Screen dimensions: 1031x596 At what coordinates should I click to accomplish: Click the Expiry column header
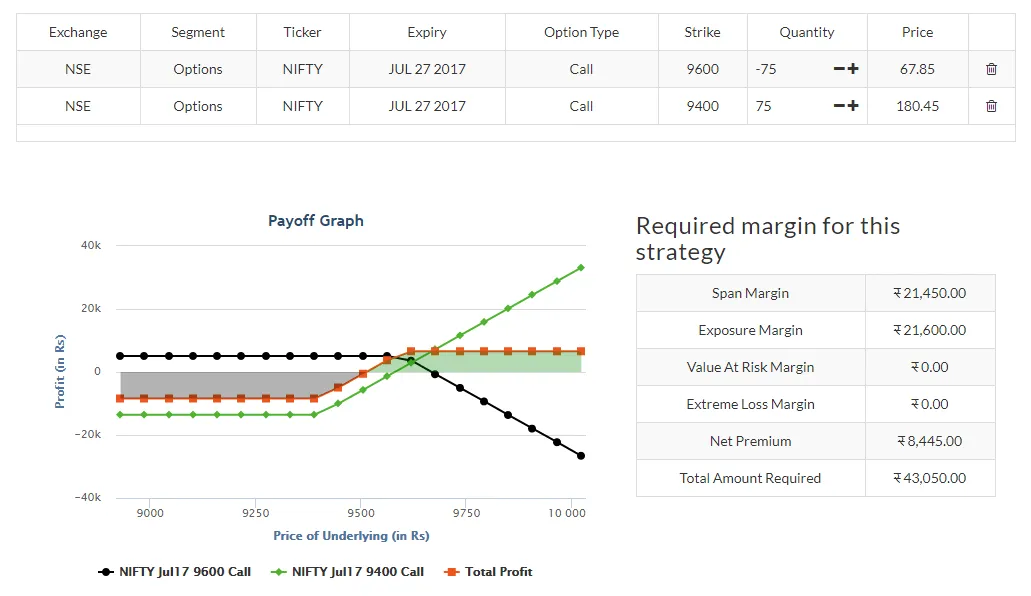(427, 32)
